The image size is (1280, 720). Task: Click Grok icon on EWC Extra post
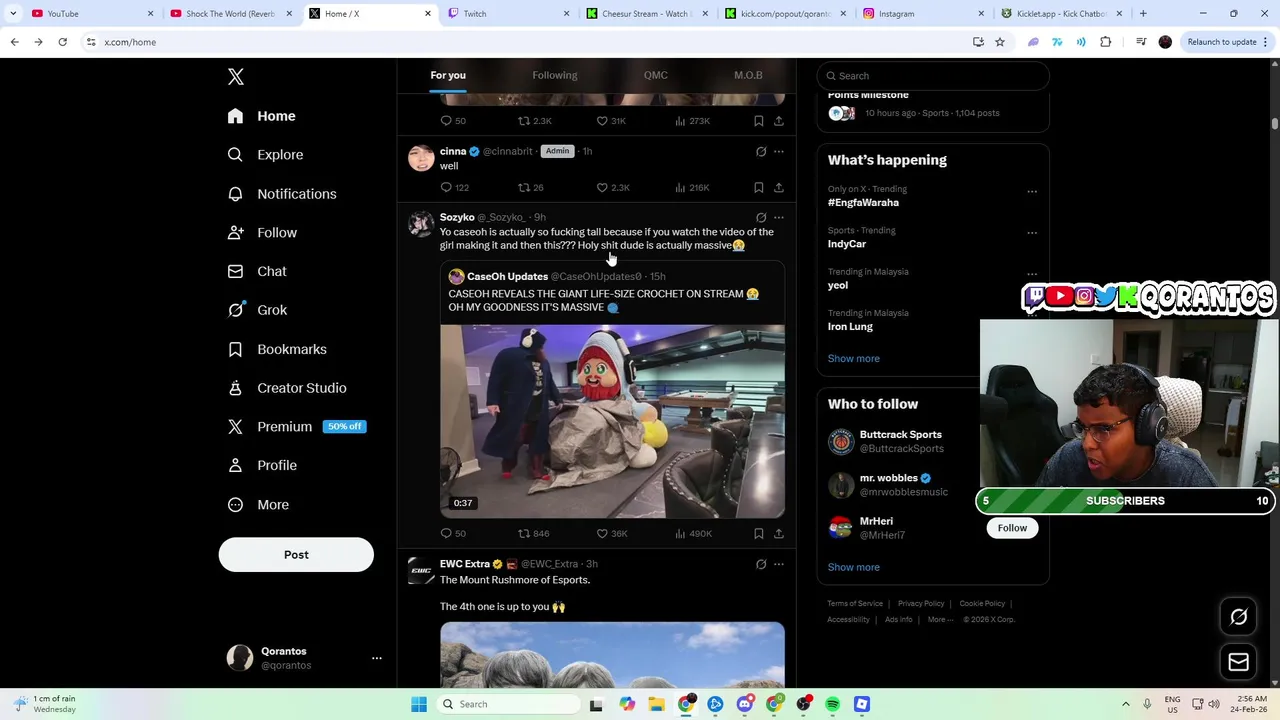click(761, 564)
